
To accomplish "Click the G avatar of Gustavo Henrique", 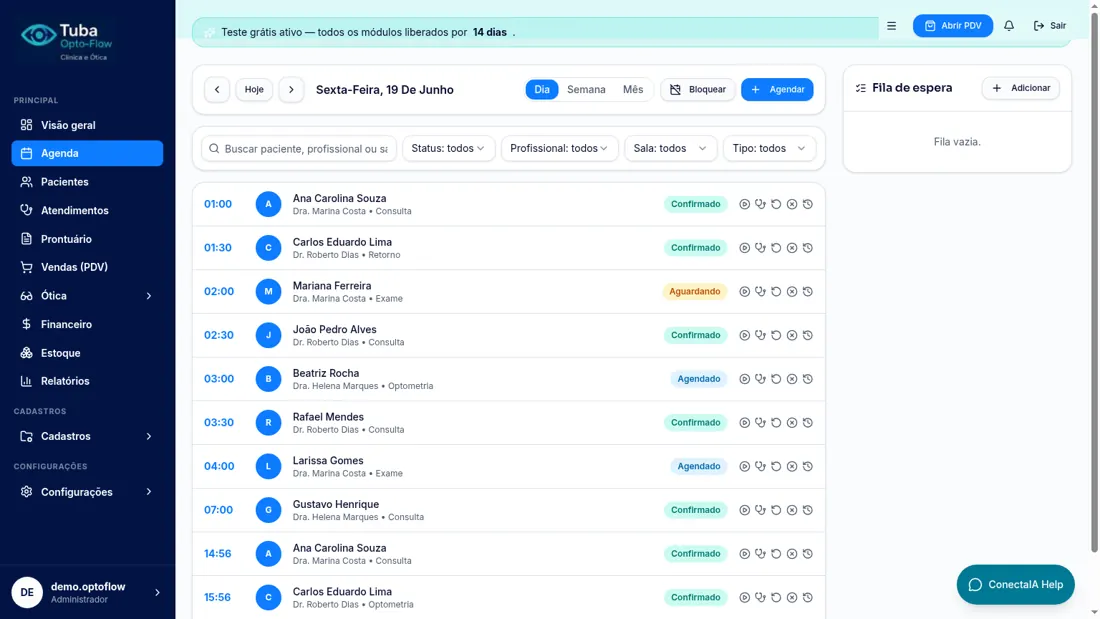I will (x=268, y=510).
